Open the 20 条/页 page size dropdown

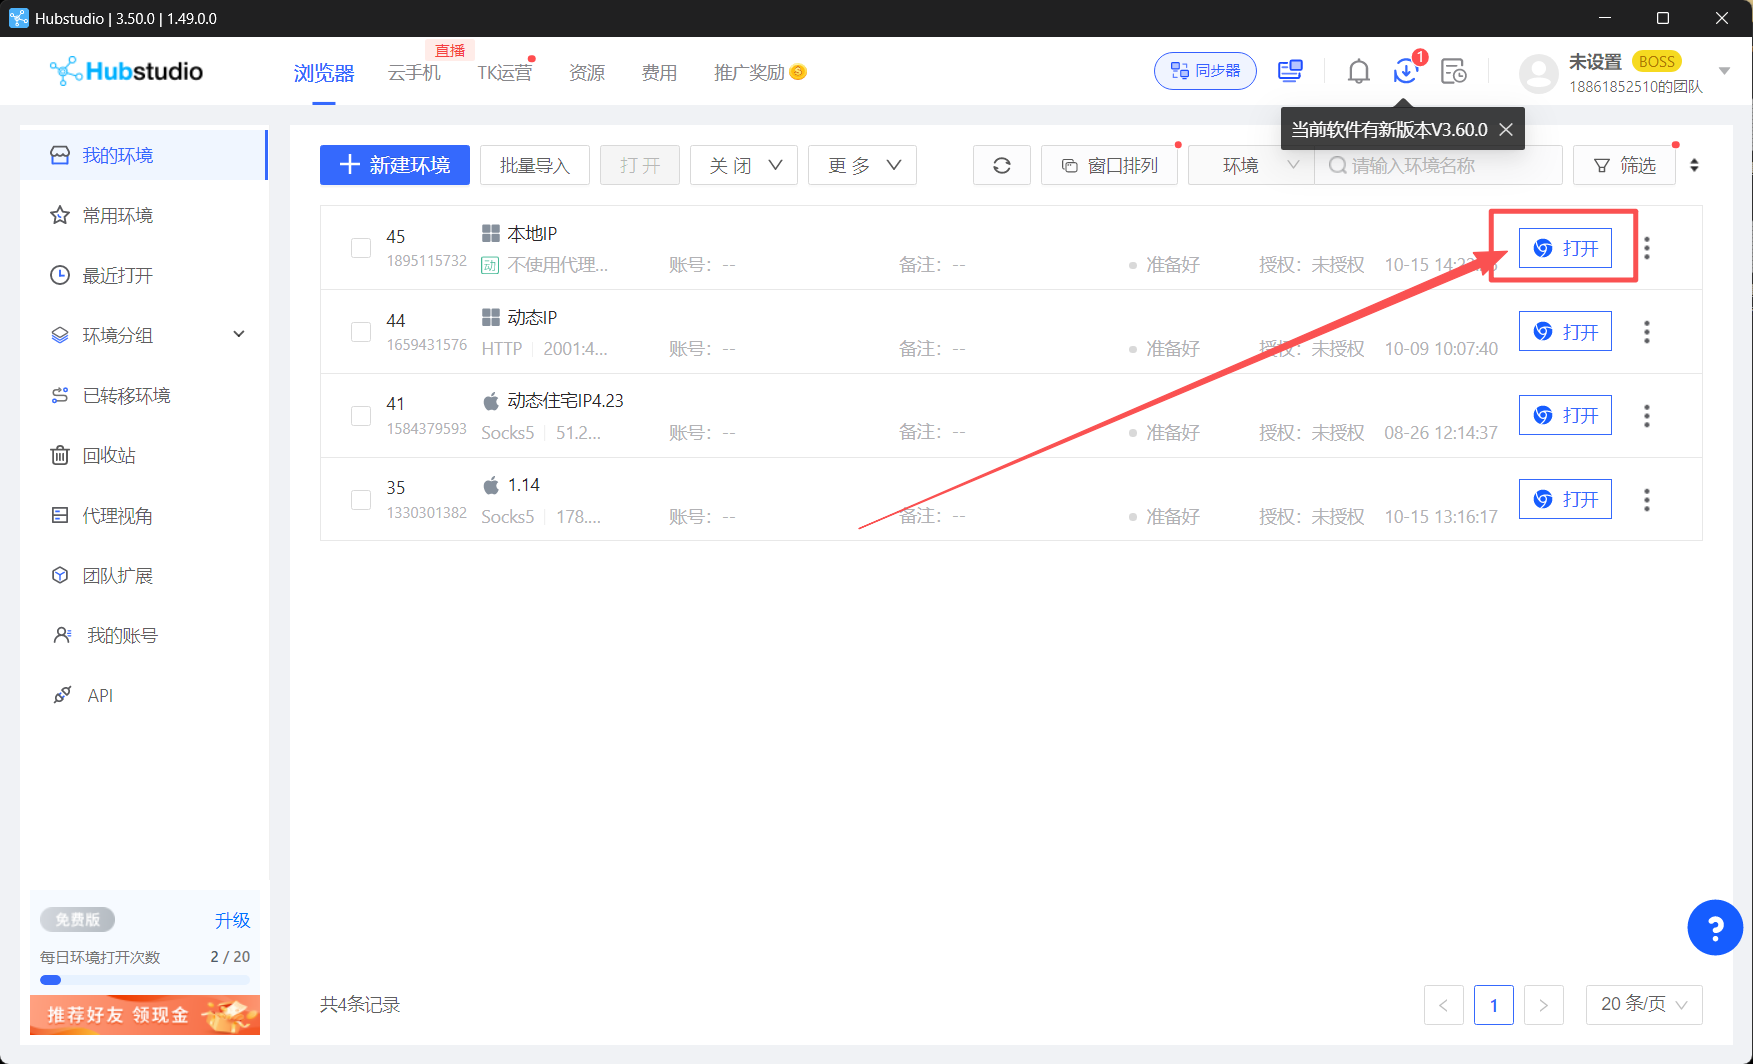pos(1644,1004)
